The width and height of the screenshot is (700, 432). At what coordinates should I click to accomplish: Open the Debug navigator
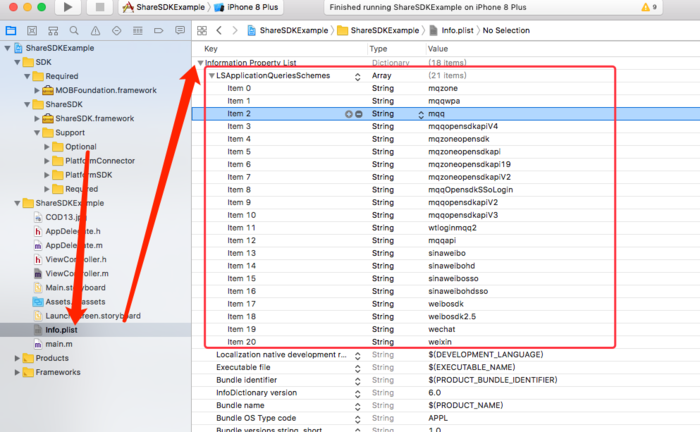[x=138, y=30]
